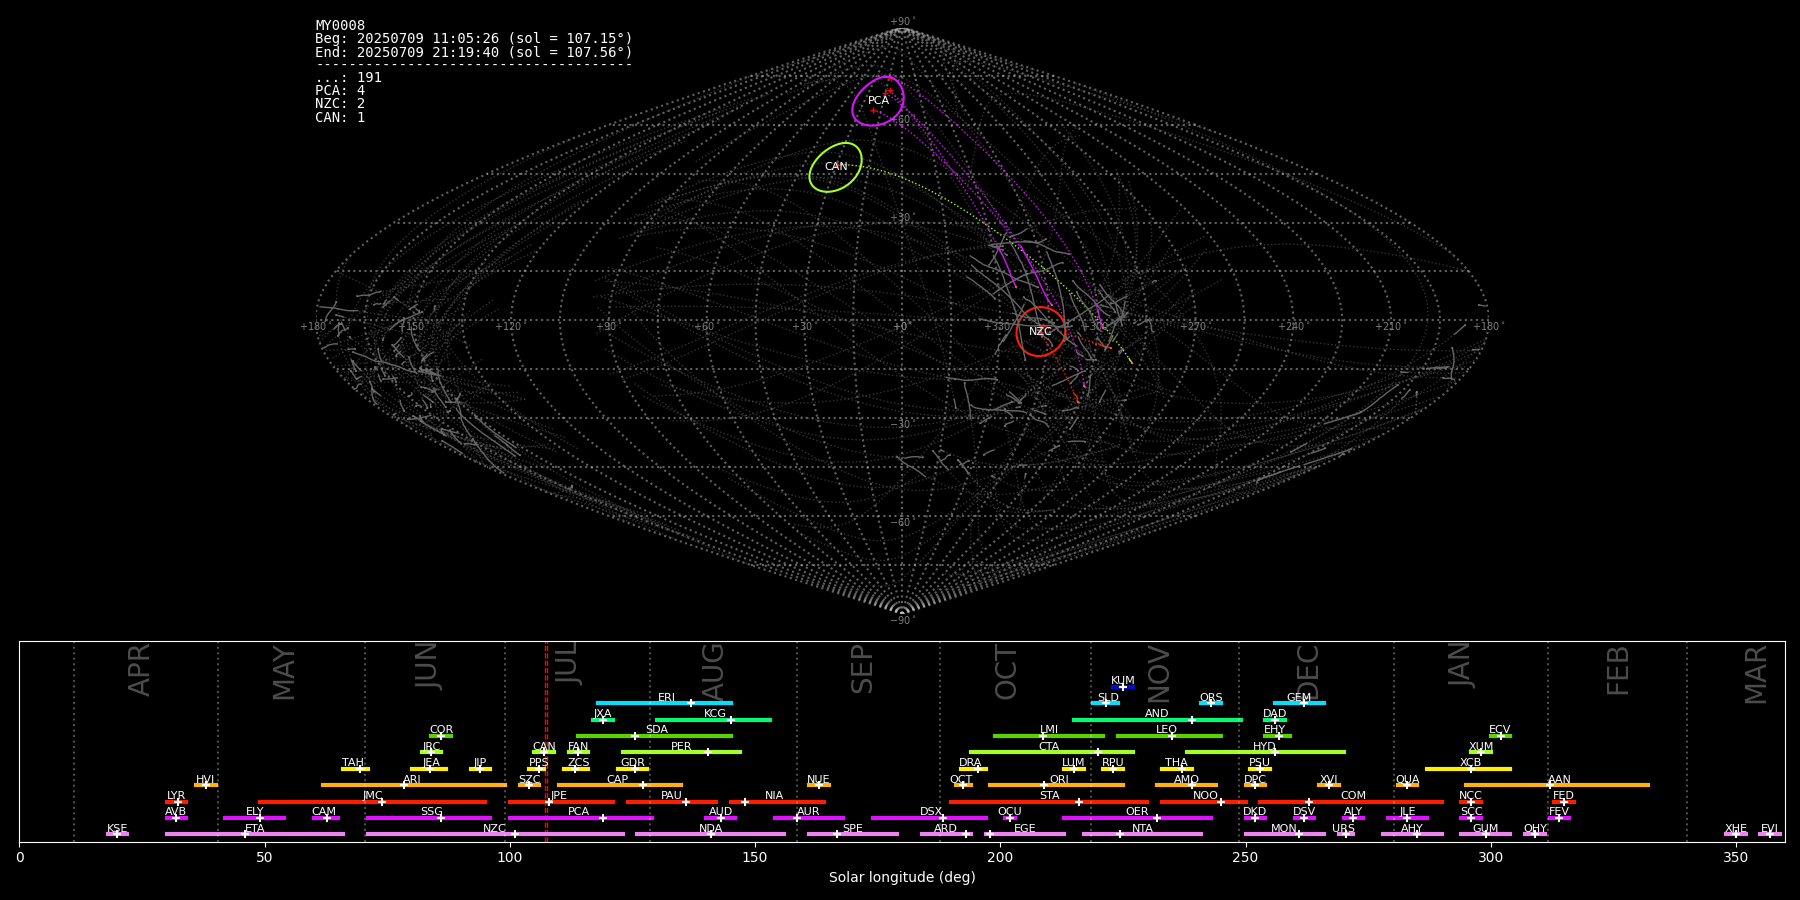Click the STA red shower bar
This screenshot has width=1800, height=900.
pyautogui.click(x=1049, y=802)
